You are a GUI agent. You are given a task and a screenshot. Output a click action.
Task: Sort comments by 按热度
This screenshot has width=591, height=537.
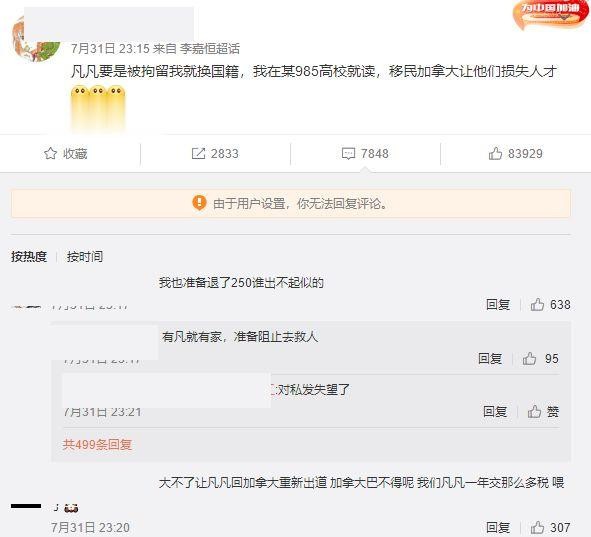pyautogui.click(x=29, y=257)
